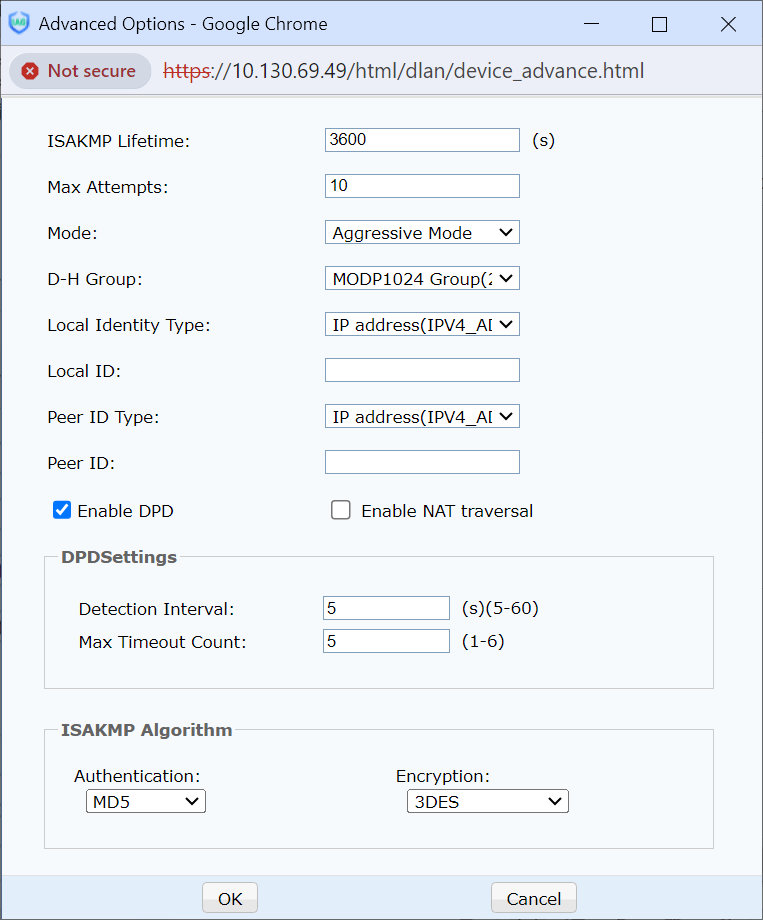Close the Advanced Options window
Screen dimensions: 763x920
[728, 24]
